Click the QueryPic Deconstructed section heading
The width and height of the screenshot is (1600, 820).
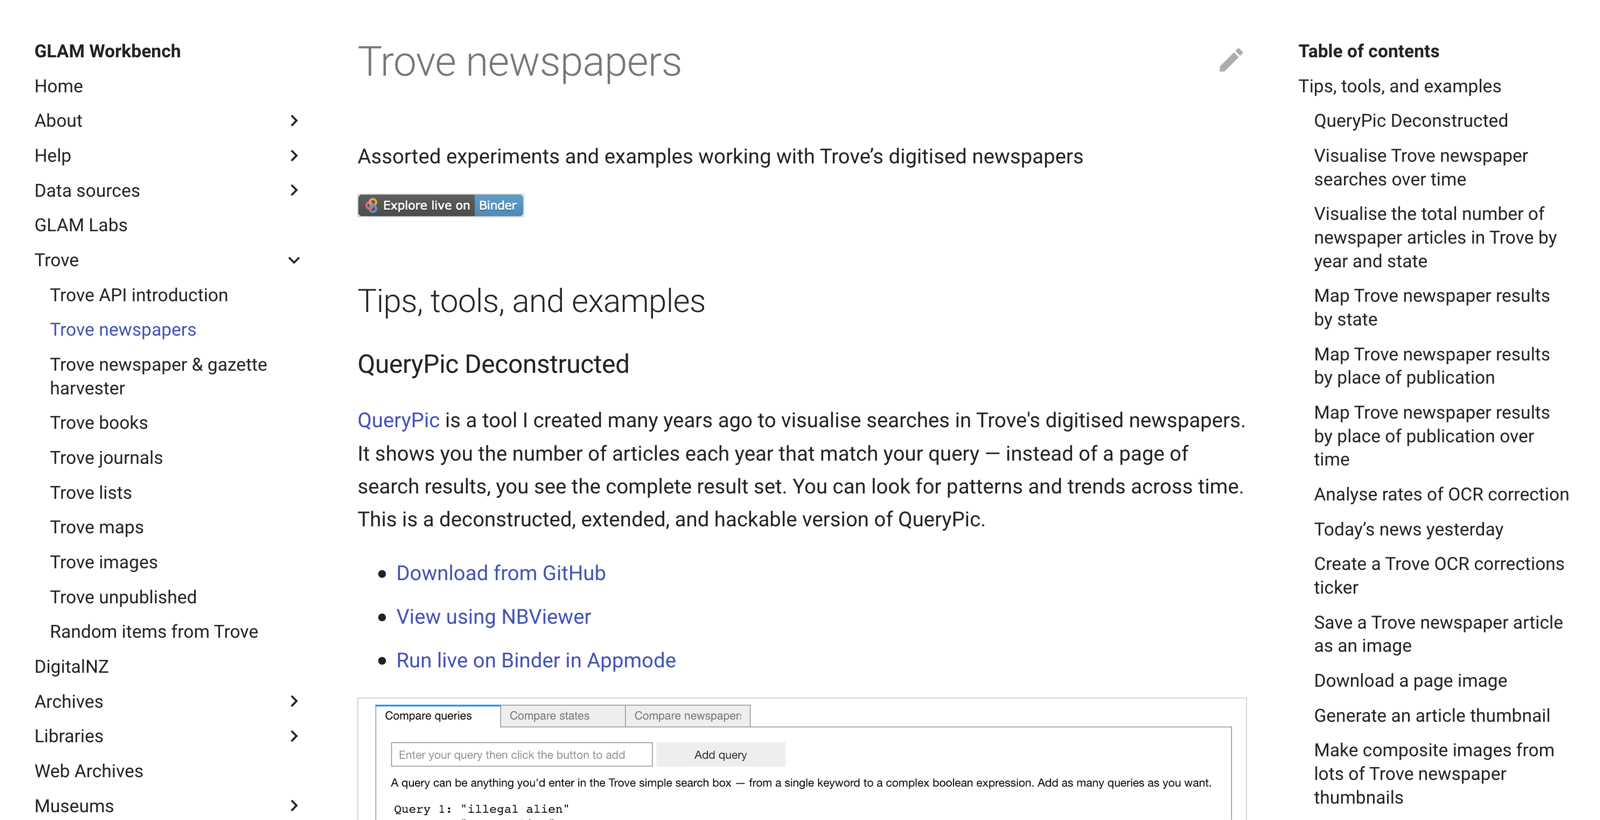[493, 364]
